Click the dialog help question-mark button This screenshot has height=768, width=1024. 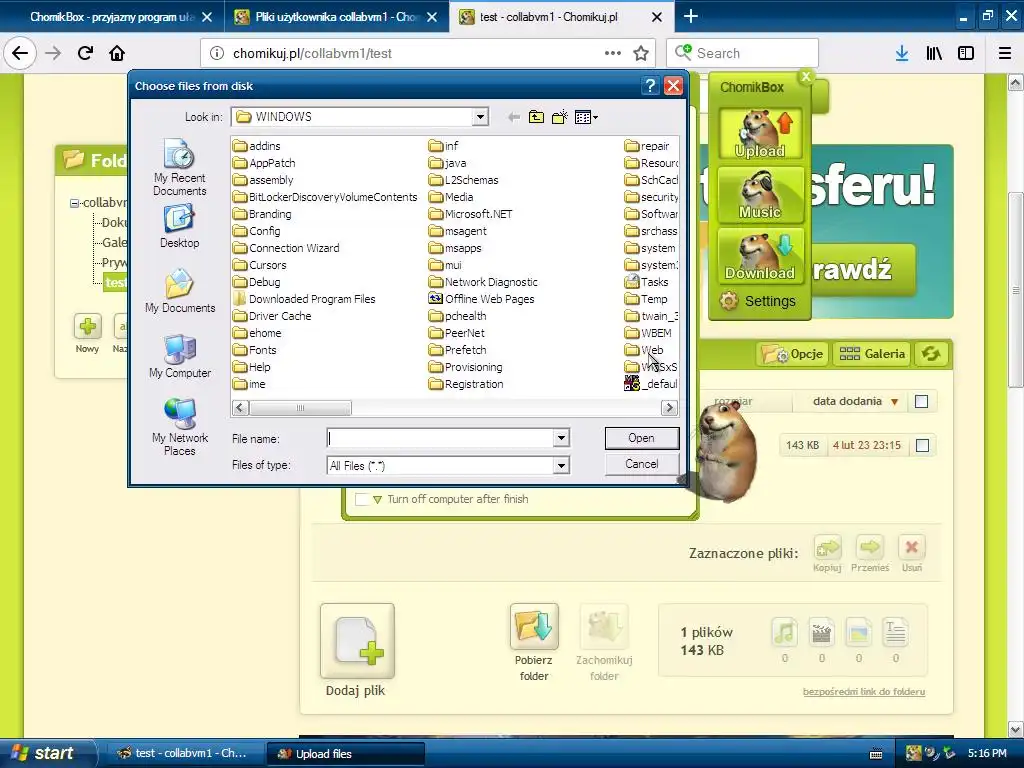pos(649,86)
